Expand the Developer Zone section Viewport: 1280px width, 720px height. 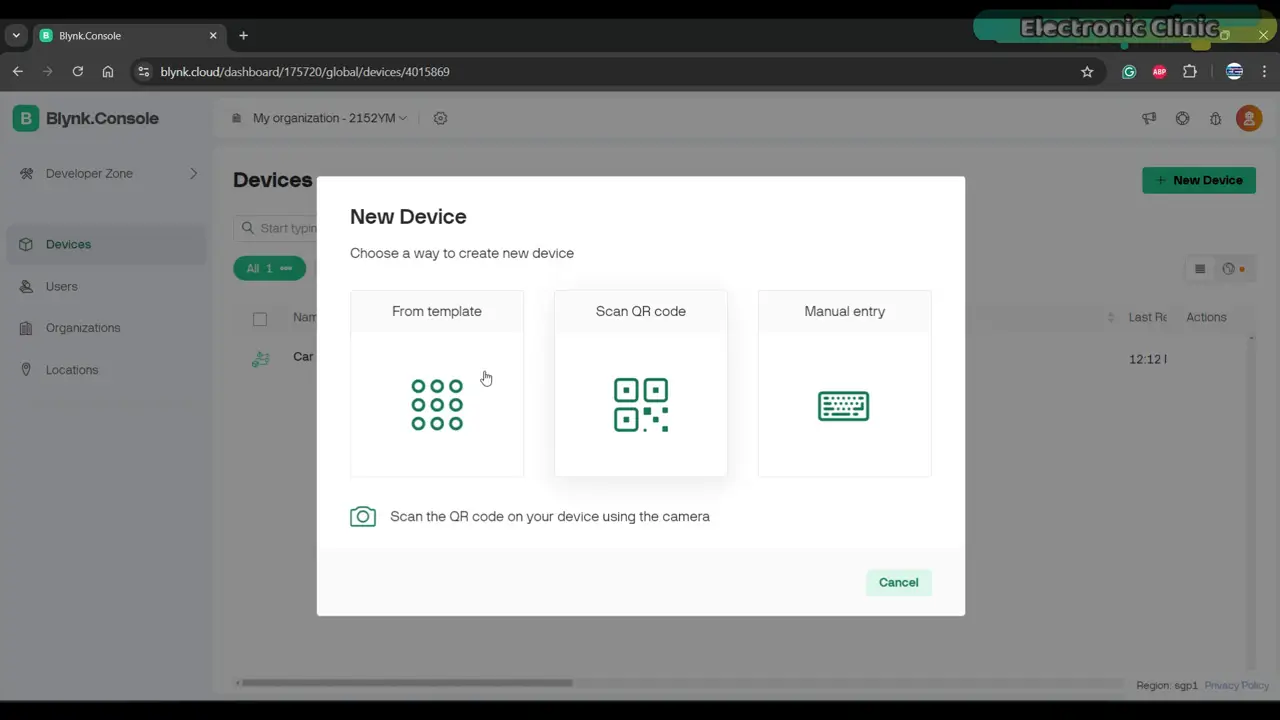click(194, 173)
